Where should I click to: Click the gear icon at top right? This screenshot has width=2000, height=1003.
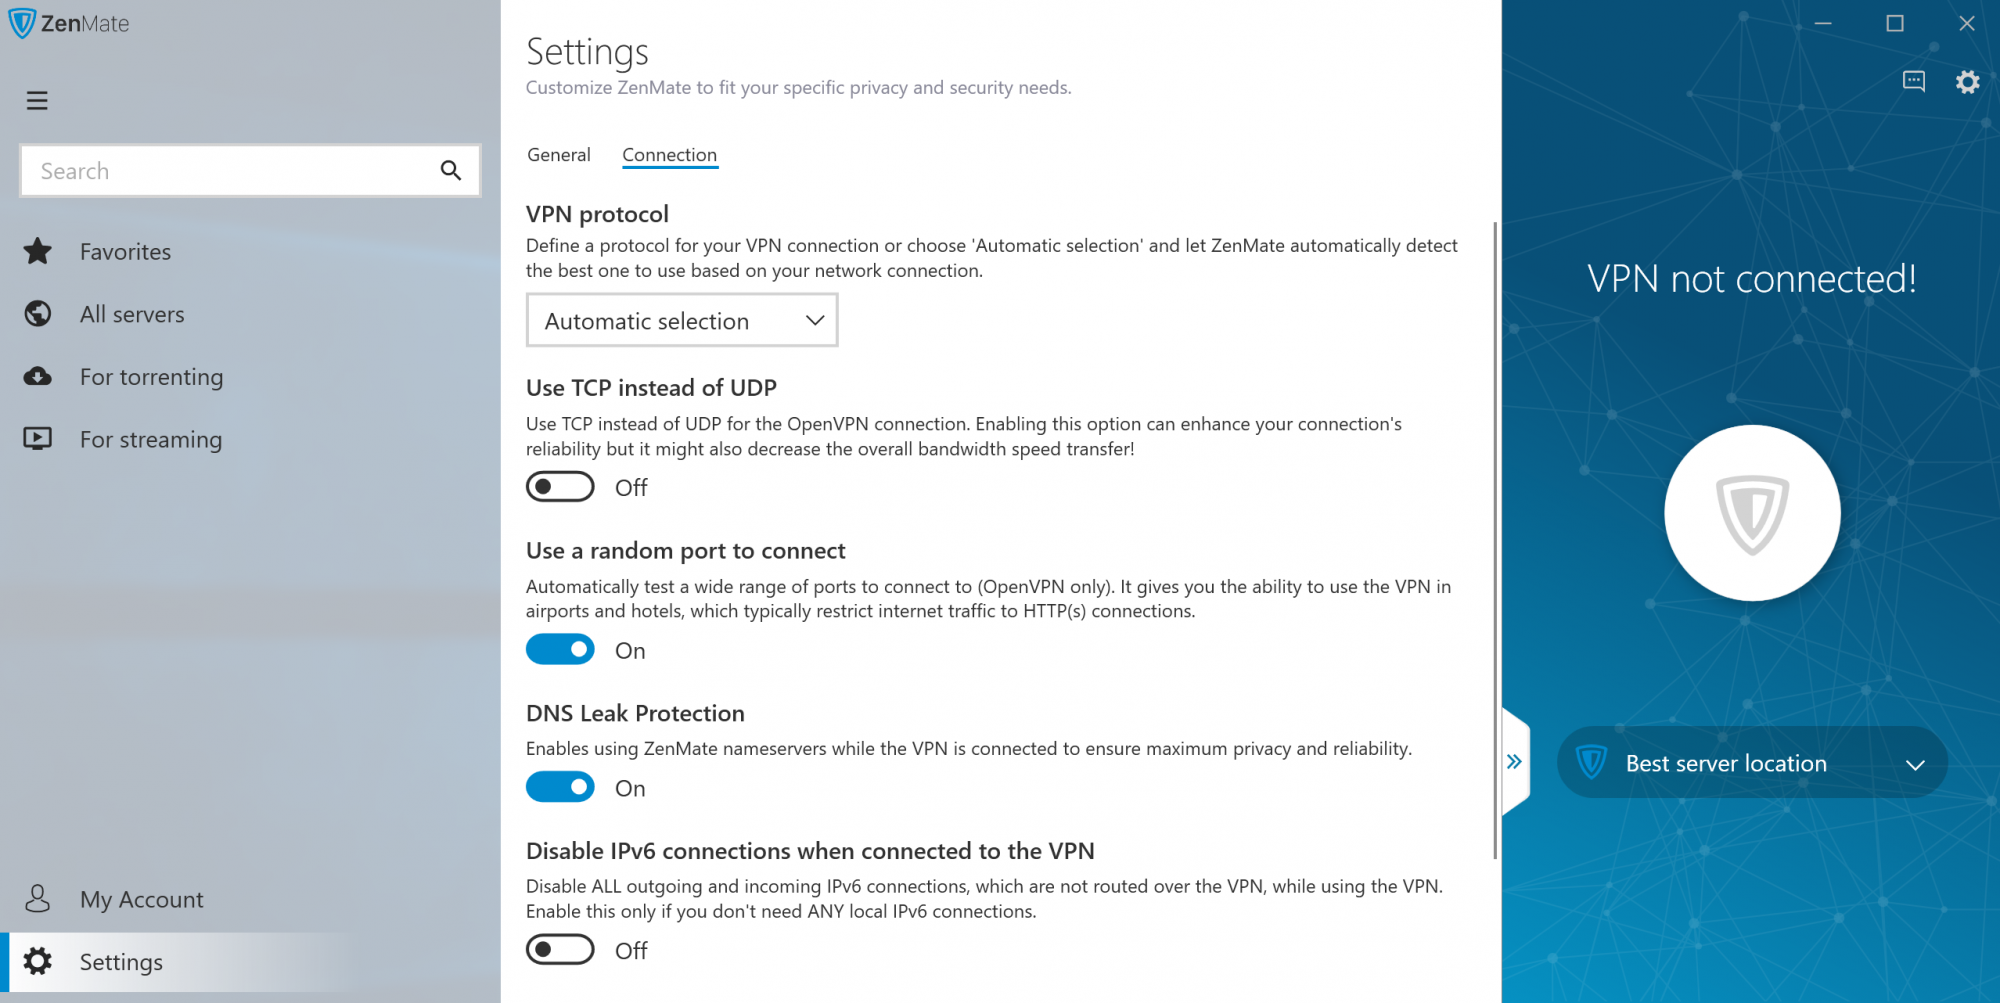point(1967,82)
